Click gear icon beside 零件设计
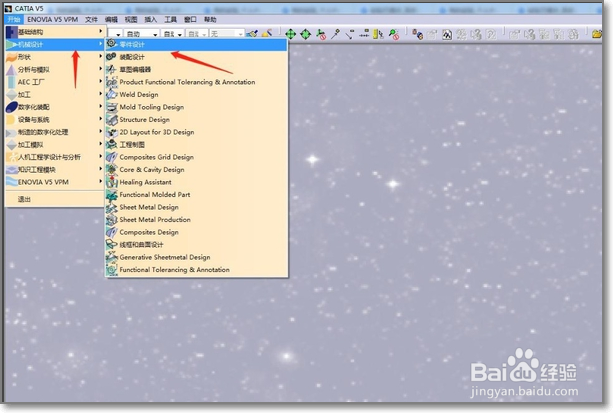Screen dimensions: 613x413 pyautogui.click(x=112, y=43)
